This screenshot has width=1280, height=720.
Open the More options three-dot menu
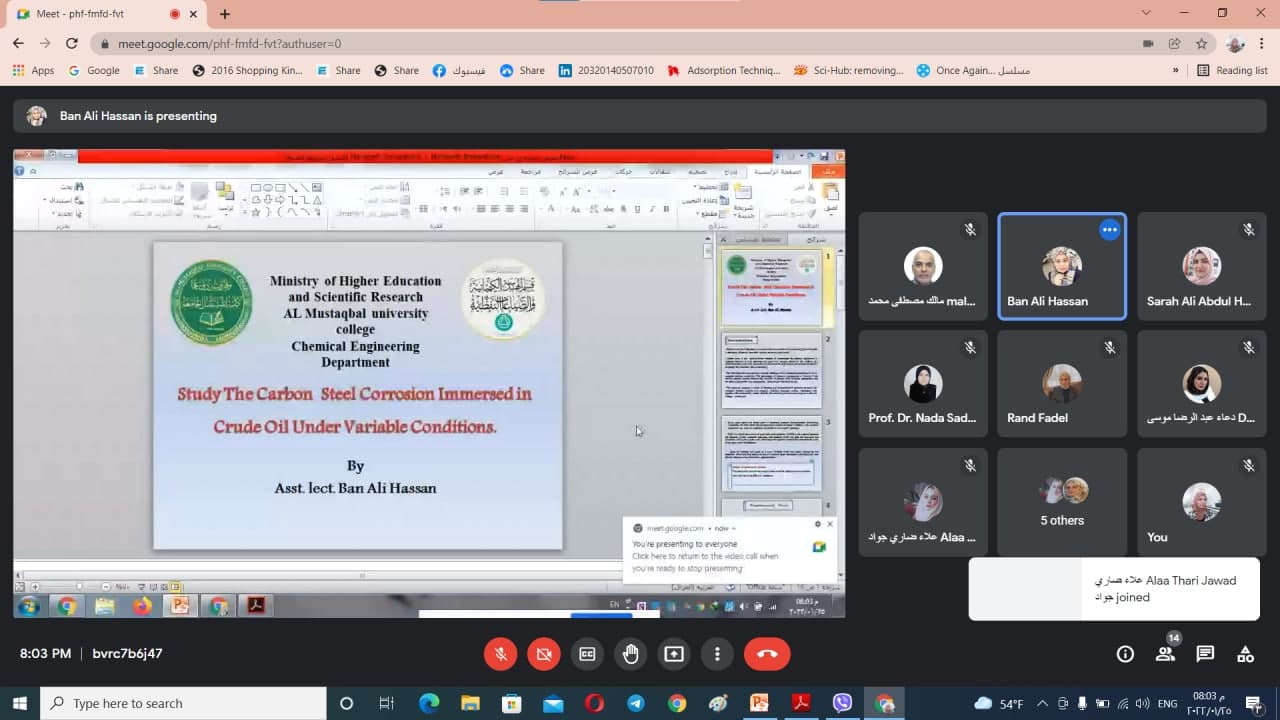717,654
